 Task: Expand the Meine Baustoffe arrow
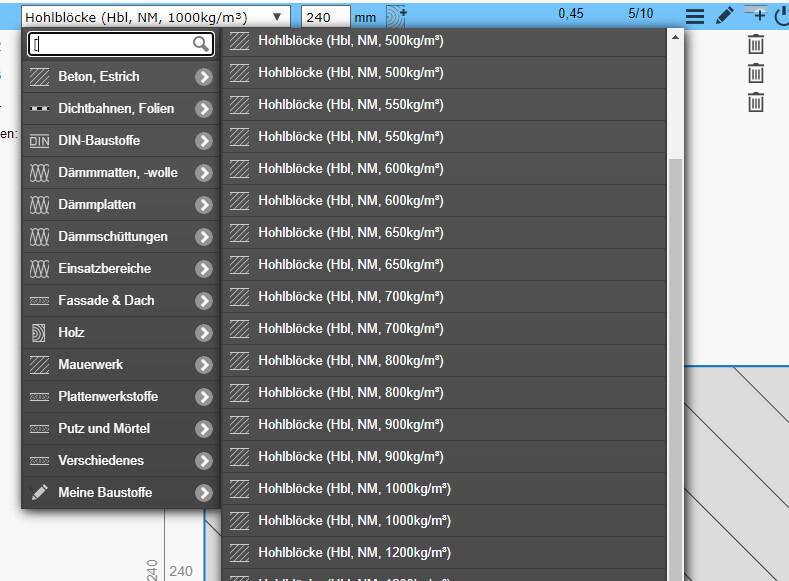point(204,493)
